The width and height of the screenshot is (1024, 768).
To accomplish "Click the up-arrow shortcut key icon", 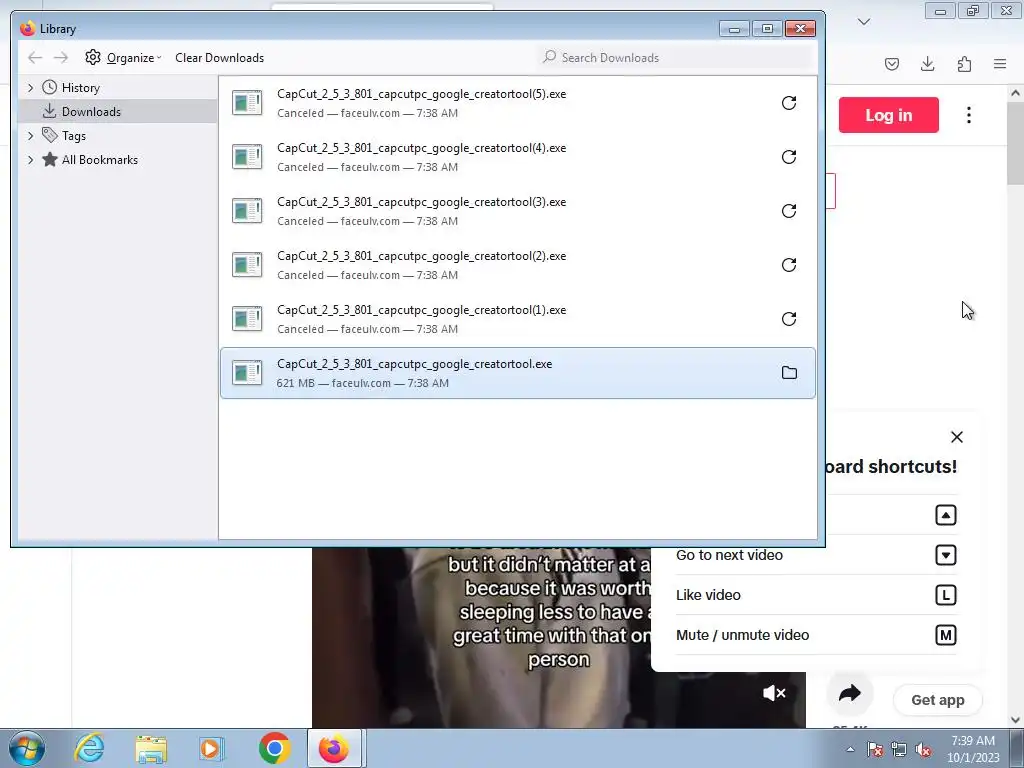I will [x=946, y=515].
